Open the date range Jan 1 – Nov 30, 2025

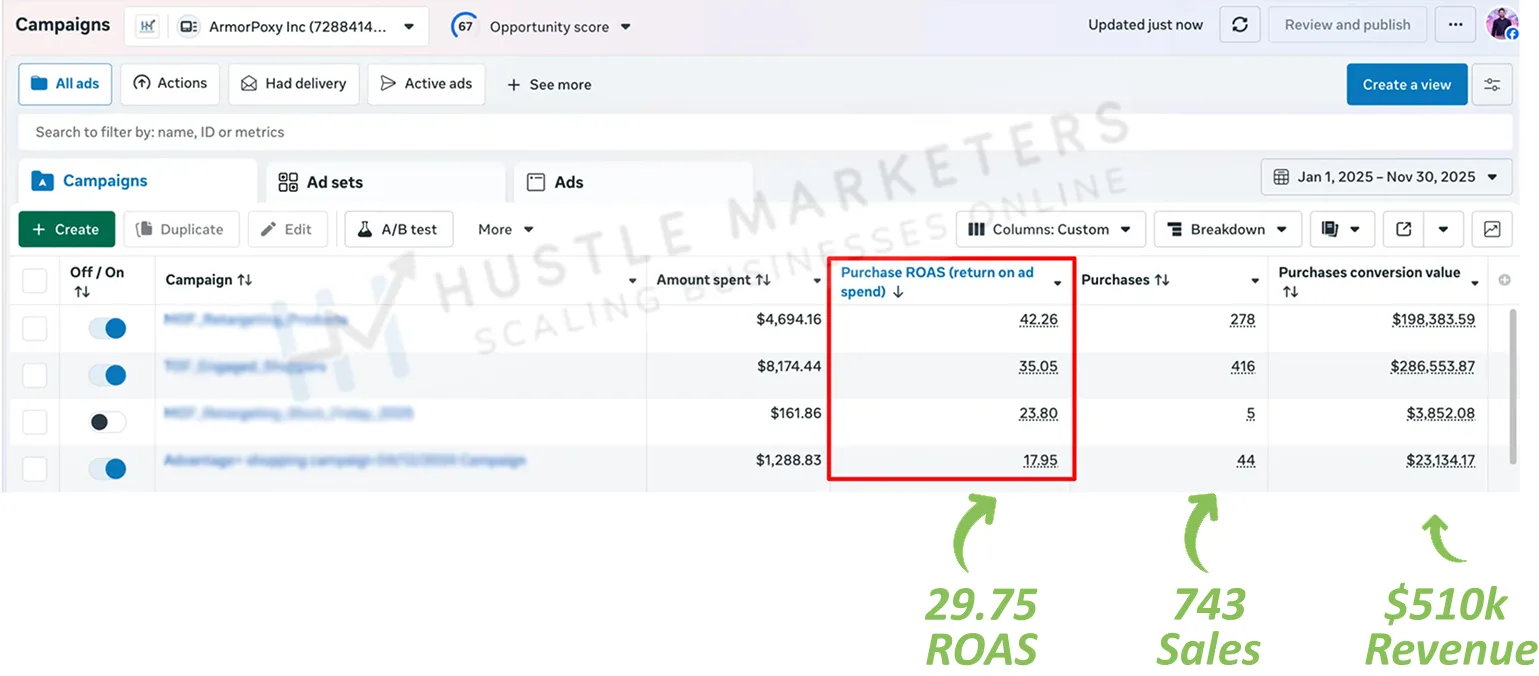tap(1386, 177)
